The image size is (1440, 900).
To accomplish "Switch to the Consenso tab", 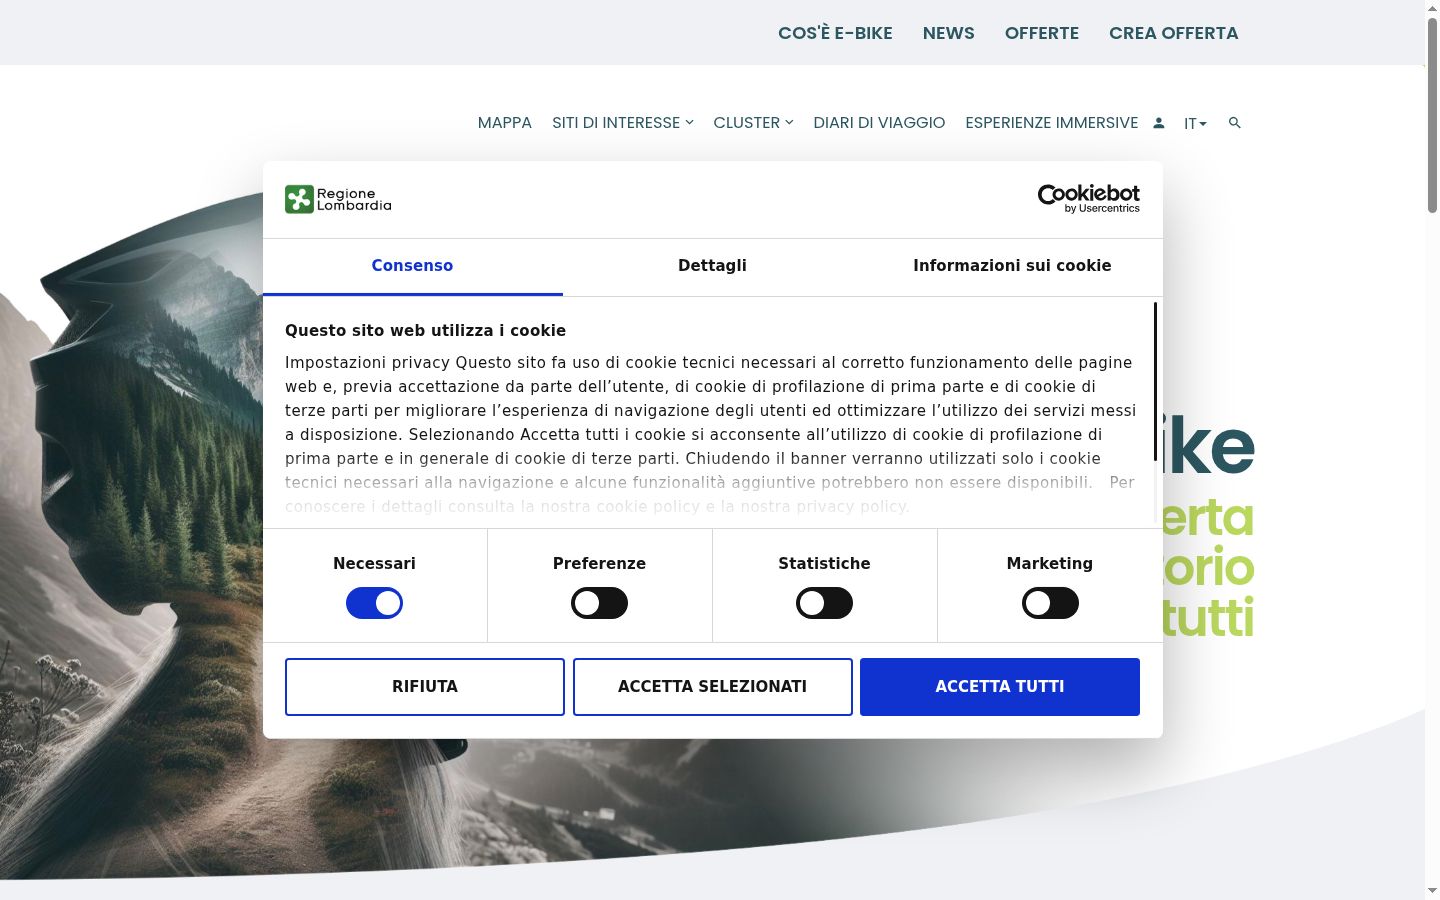I will pos(412,266).
